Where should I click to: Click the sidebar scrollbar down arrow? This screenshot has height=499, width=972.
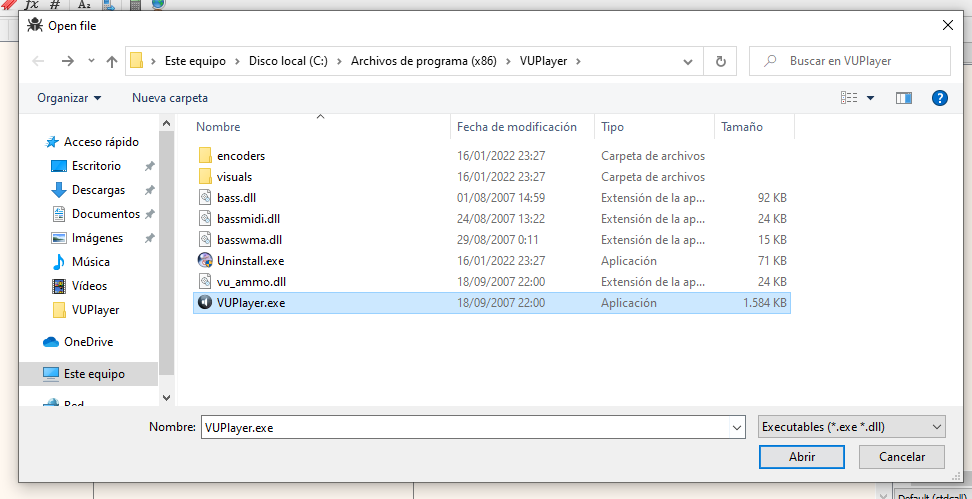point(166,397)
